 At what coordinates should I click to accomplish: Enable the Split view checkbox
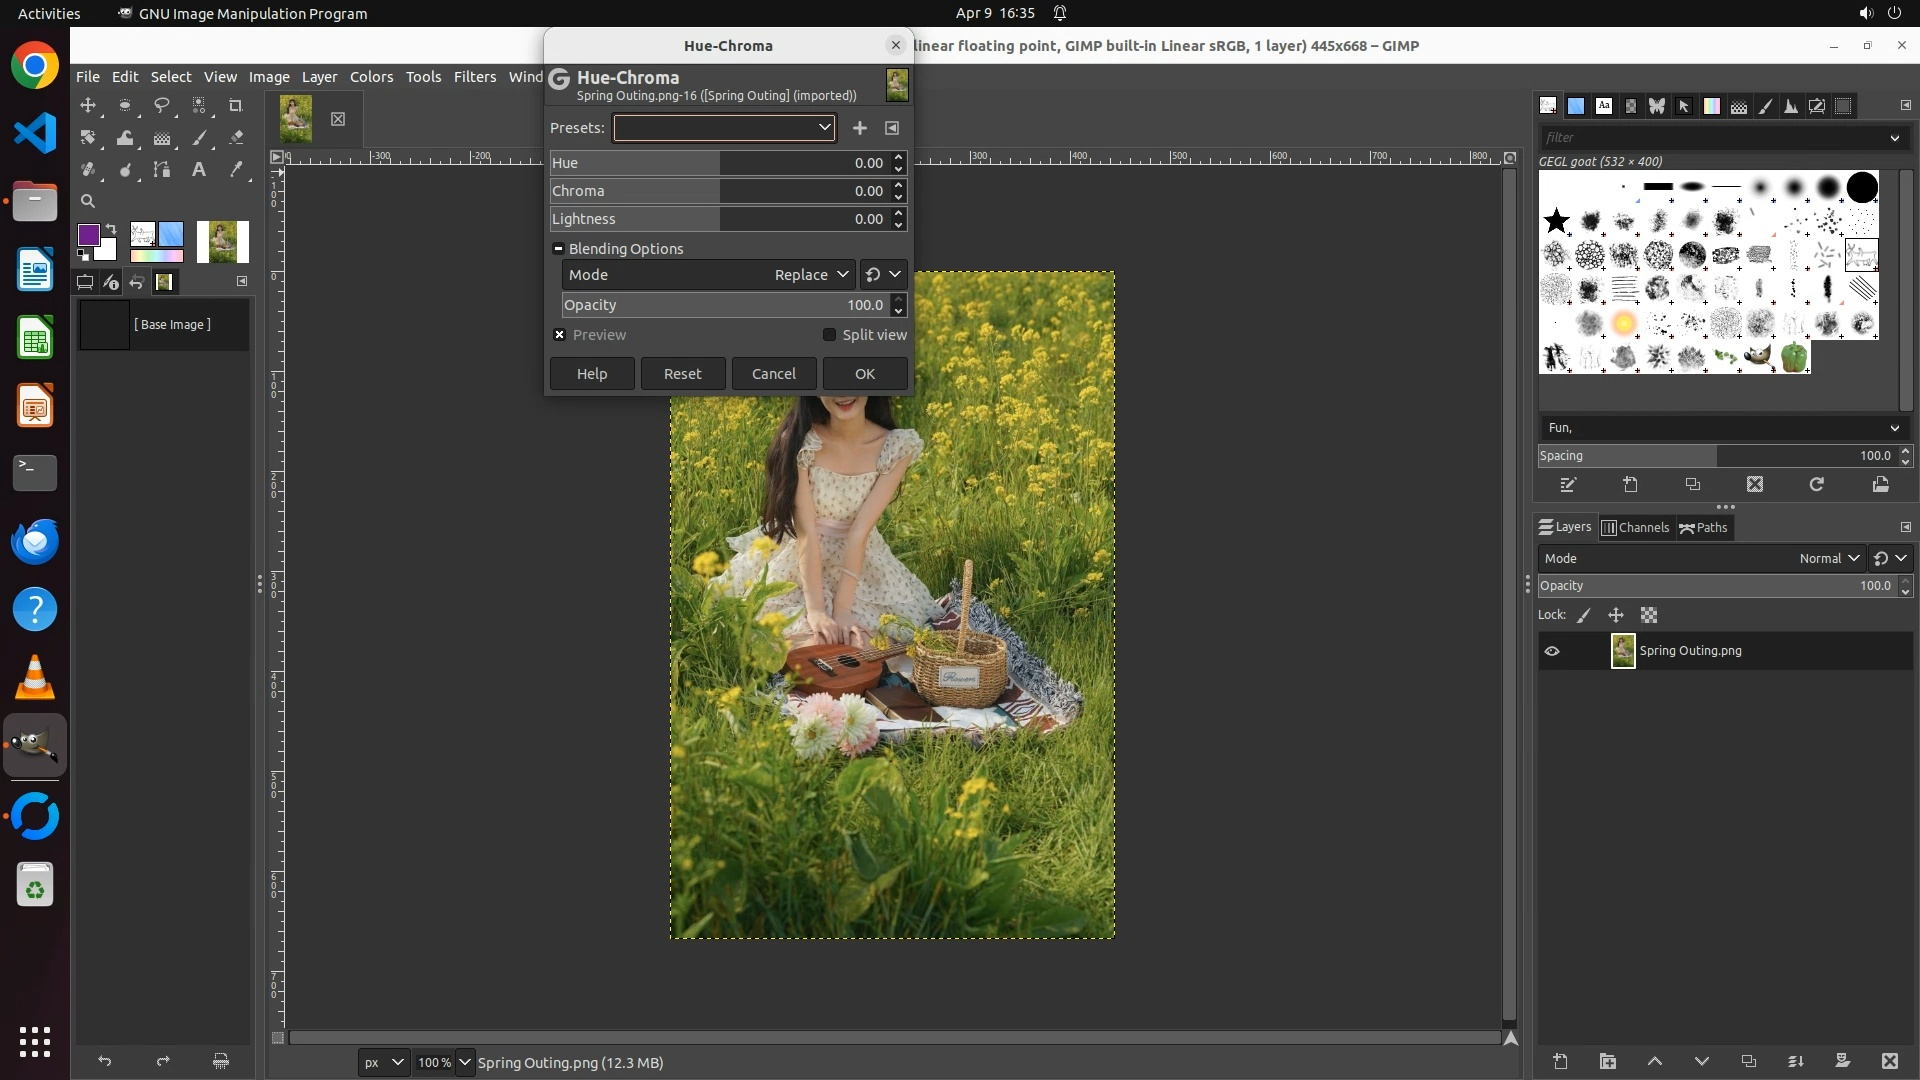[x=829, y=335]
